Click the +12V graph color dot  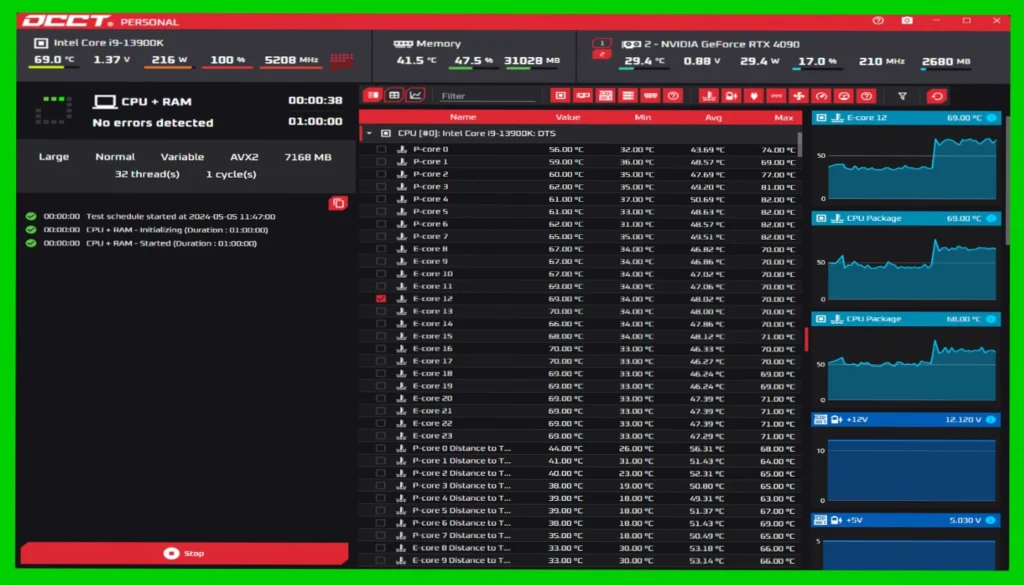coord(991,420)
